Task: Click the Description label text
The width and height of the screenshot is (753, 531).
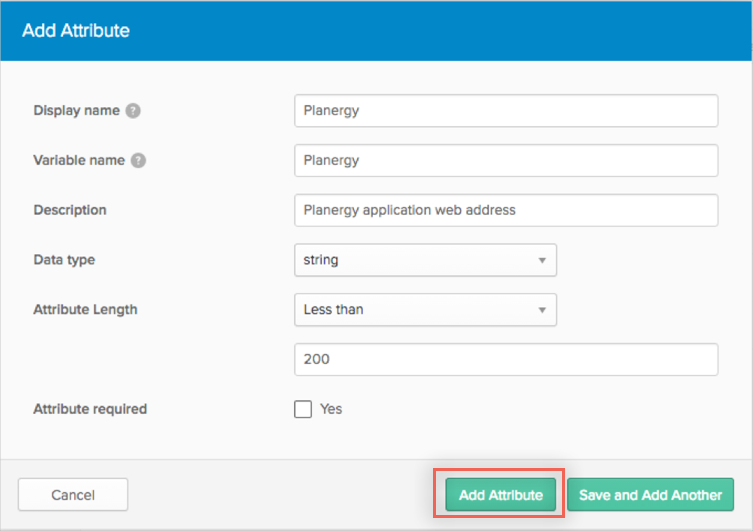Action: pyautogui.click(x=70, y=210)
